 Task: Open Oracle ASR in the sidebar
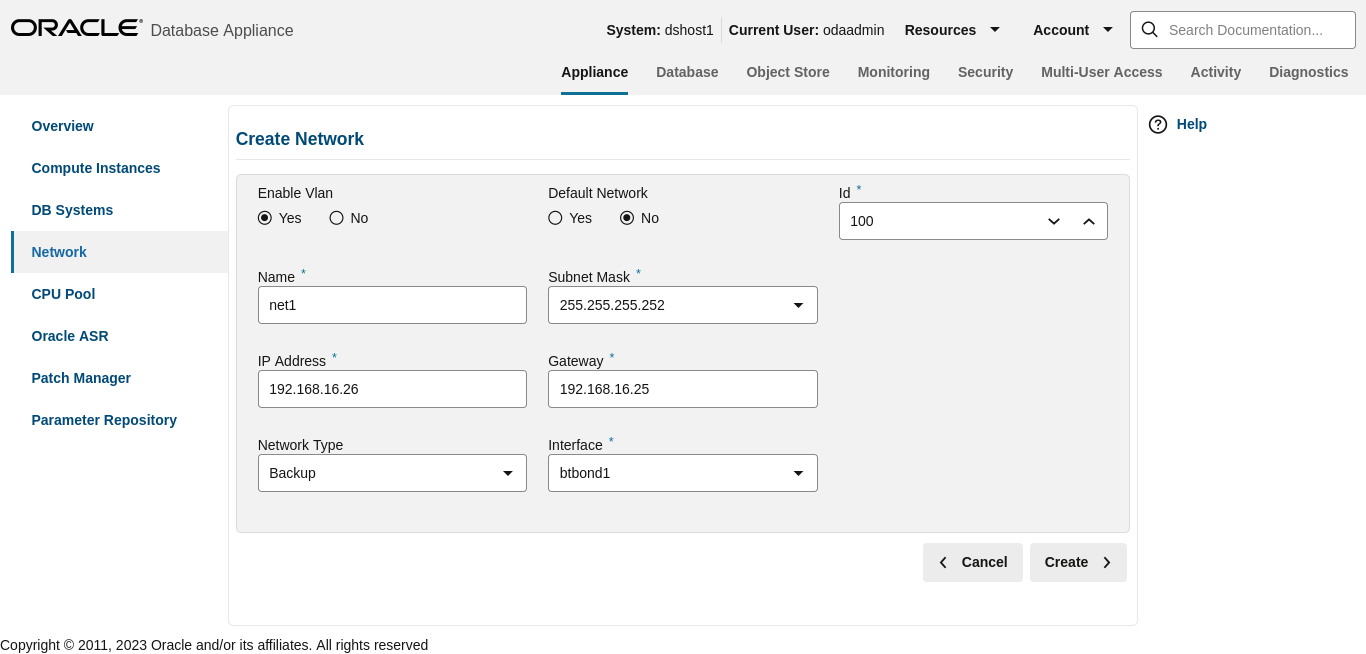coord(70,336)
